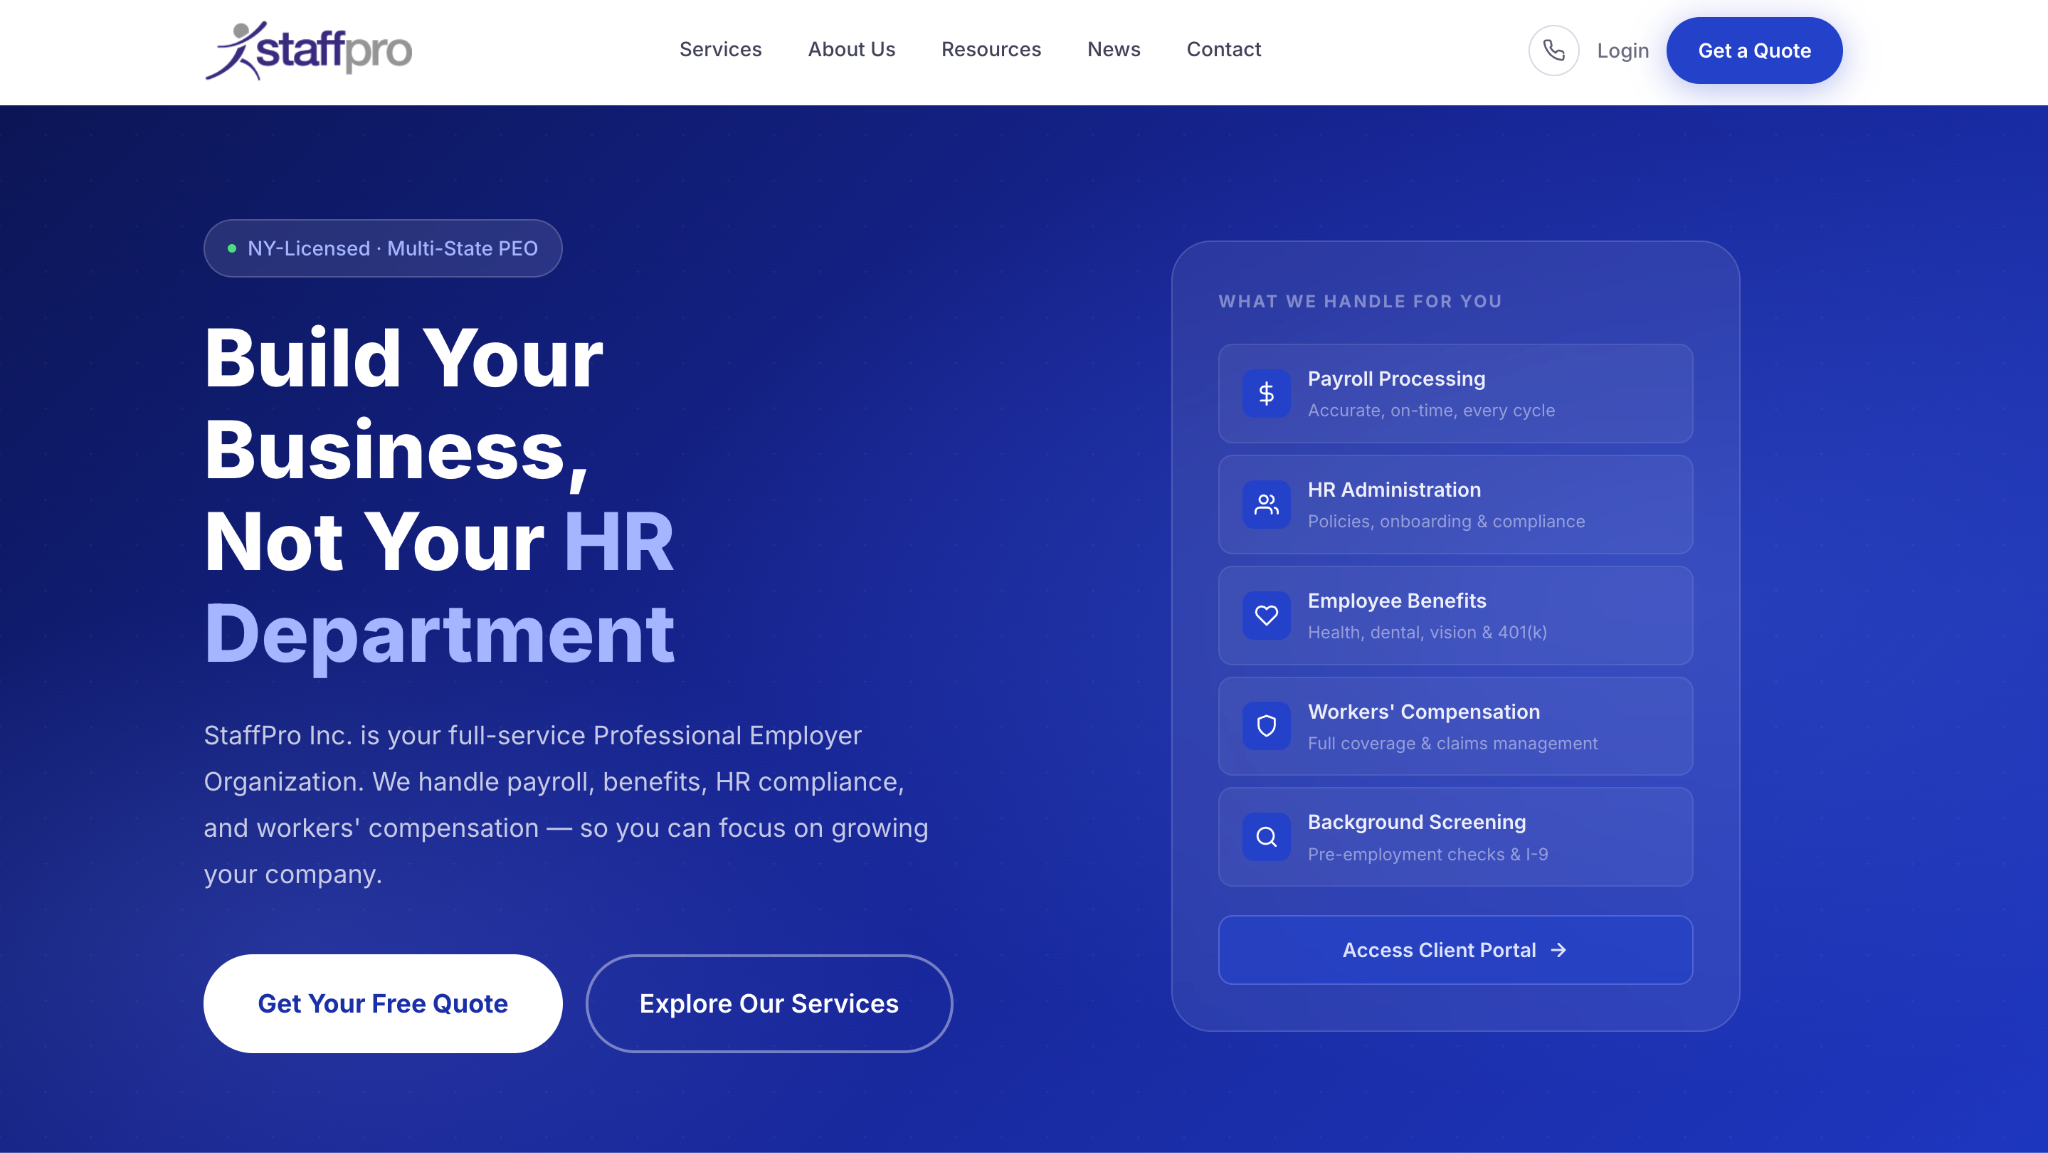Select the Employee Benefits title text
Screen dimensions: 2048x1153
1397,601
